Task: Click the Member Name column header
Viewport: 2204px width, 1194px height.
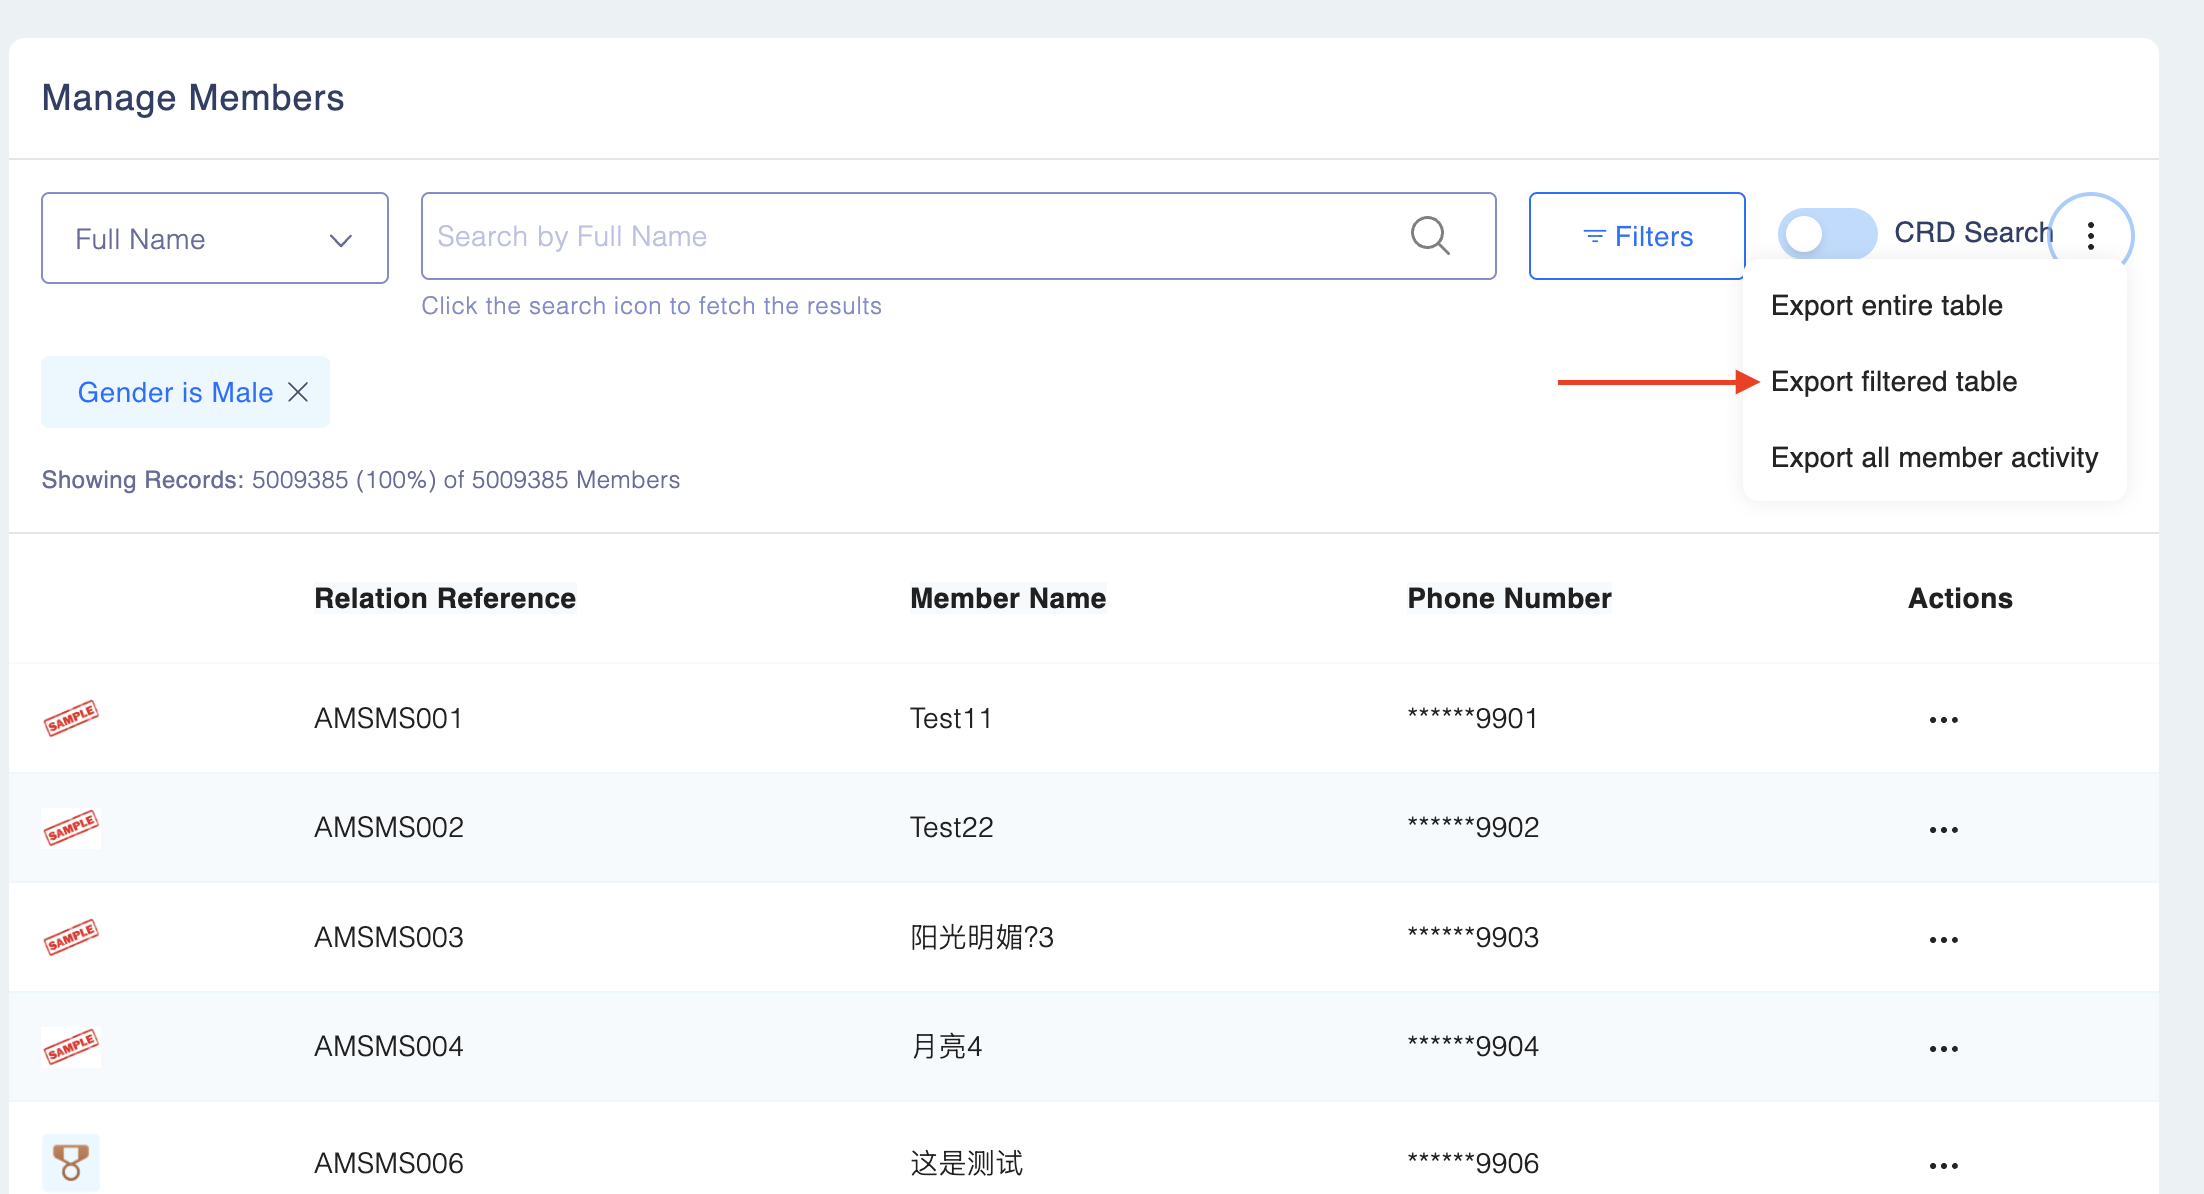Action: click(x=1007, y=598)
